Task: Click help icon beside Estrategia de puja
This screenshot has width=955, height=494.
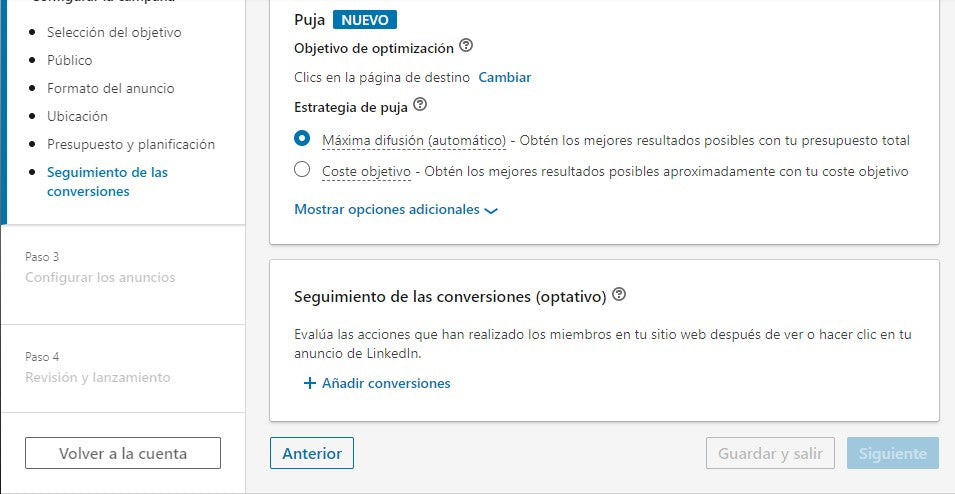Action: [420, 105]
